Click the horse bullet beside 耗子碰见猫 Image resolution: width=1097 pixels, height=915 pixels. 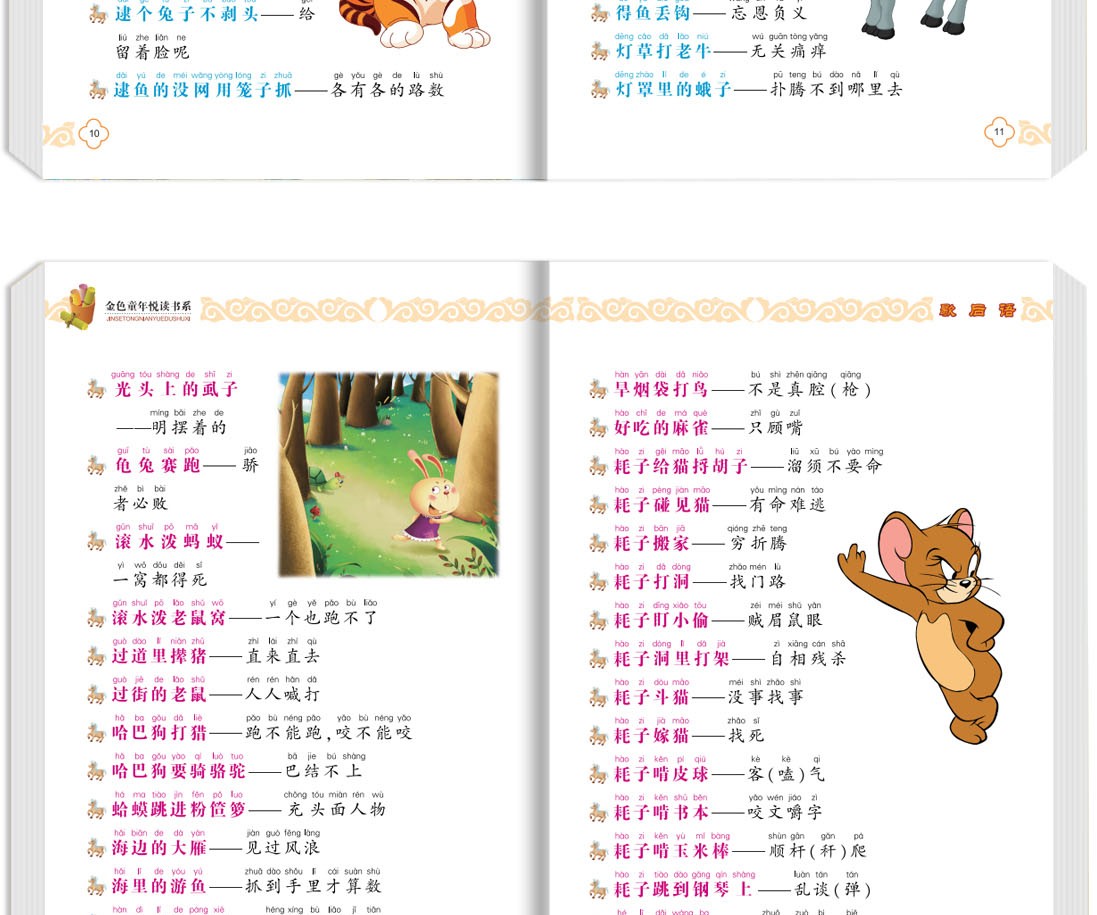coord(598,504)
